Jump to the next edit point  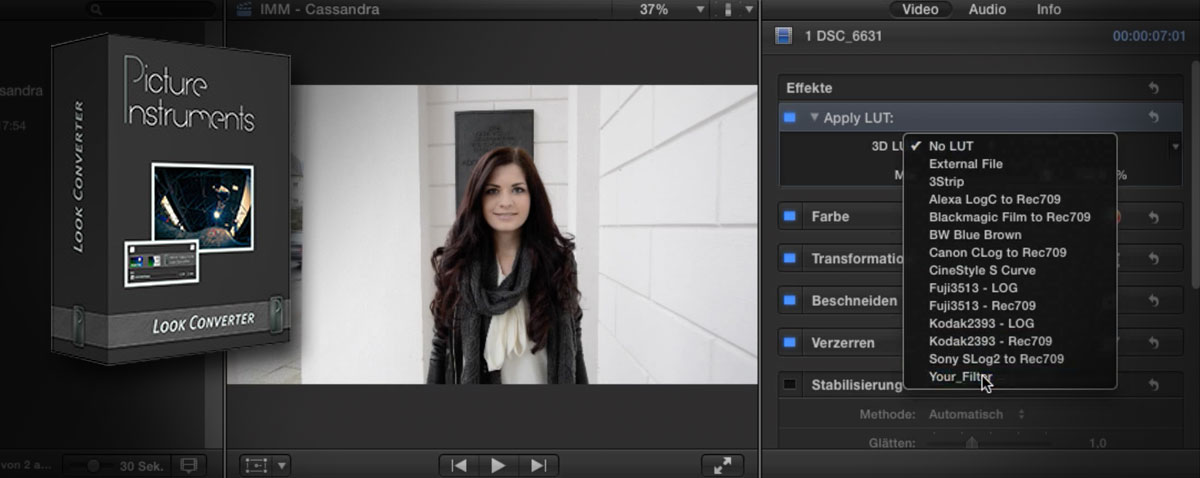pos(538,465)
